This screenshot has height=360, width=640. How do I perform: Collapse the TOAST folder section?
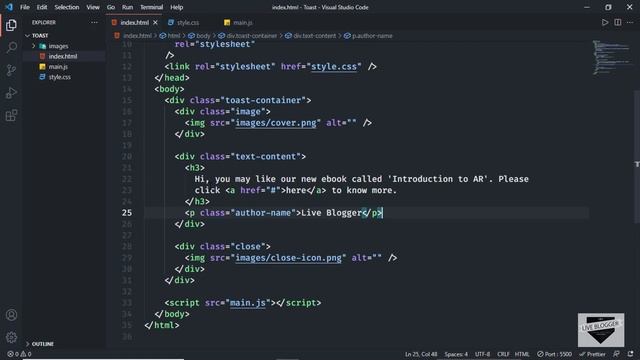pos(40,36)
